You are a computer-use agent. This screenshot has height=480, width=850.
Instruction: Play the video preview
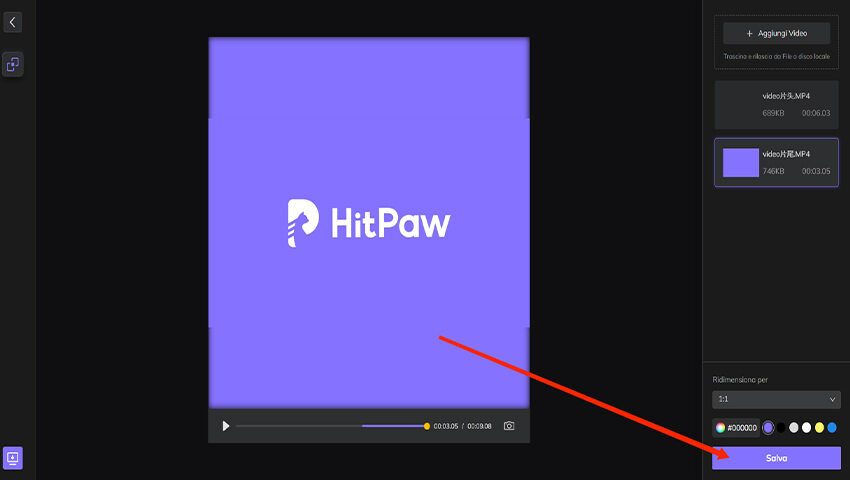[x=226, y=426]
